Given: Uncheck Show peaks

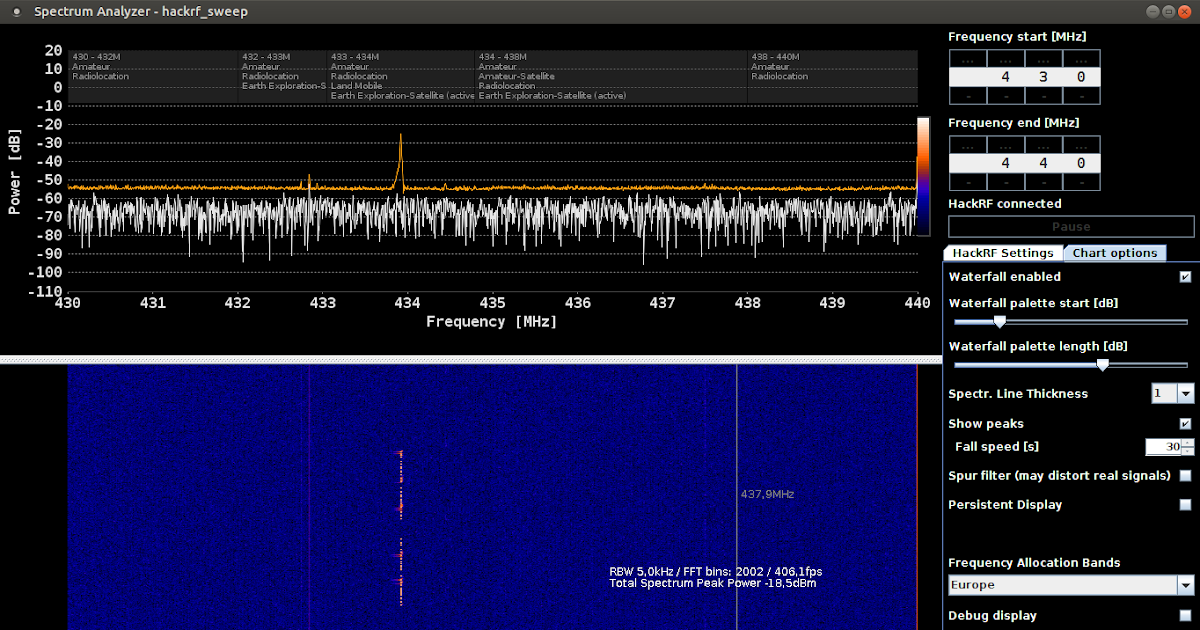Looking at the screenshot, I should pos(1186,423).
